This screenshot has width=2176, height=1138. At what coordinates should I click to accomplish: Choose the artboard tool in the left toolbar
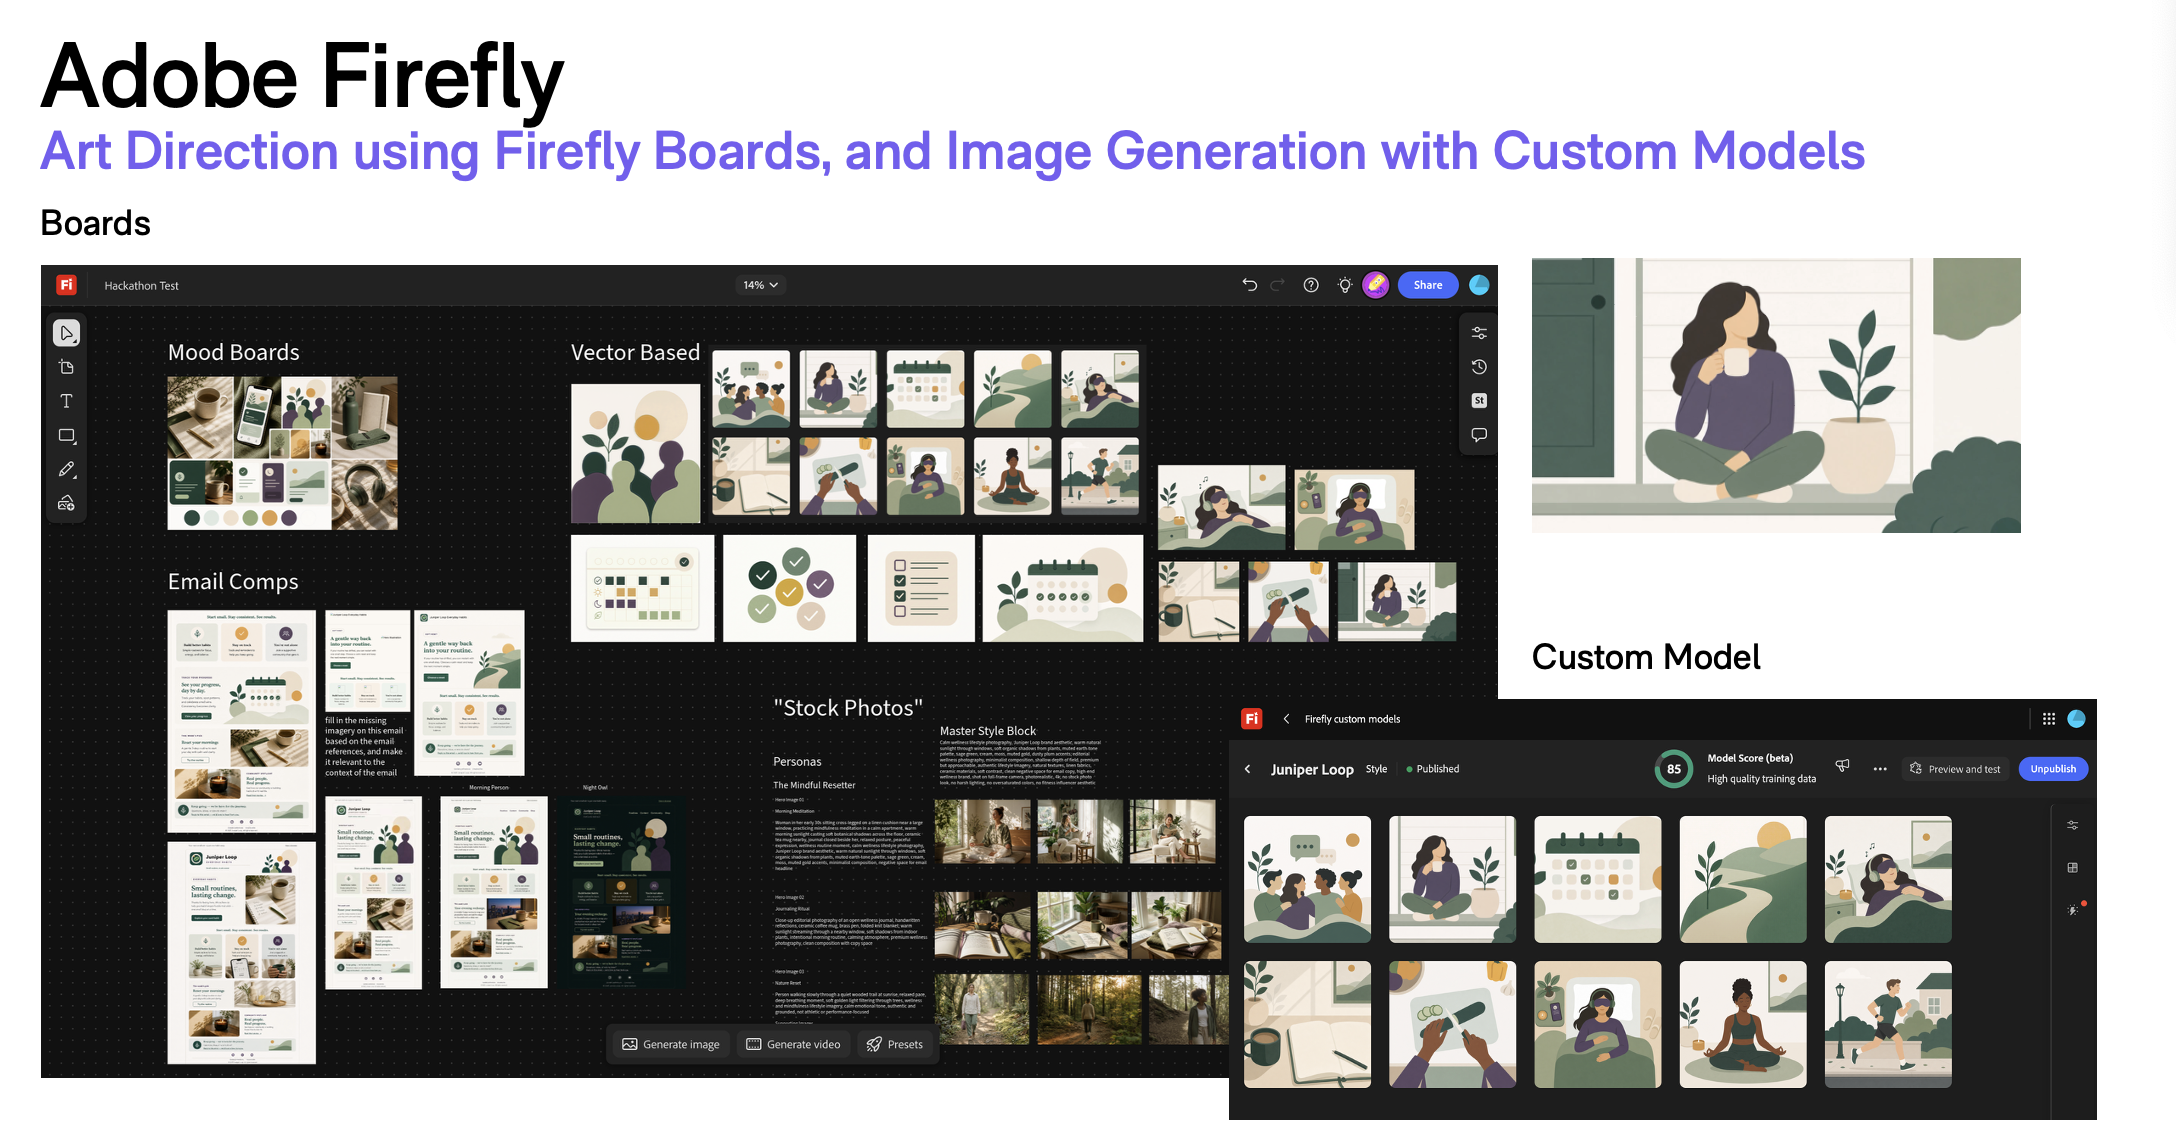[67, 367]
